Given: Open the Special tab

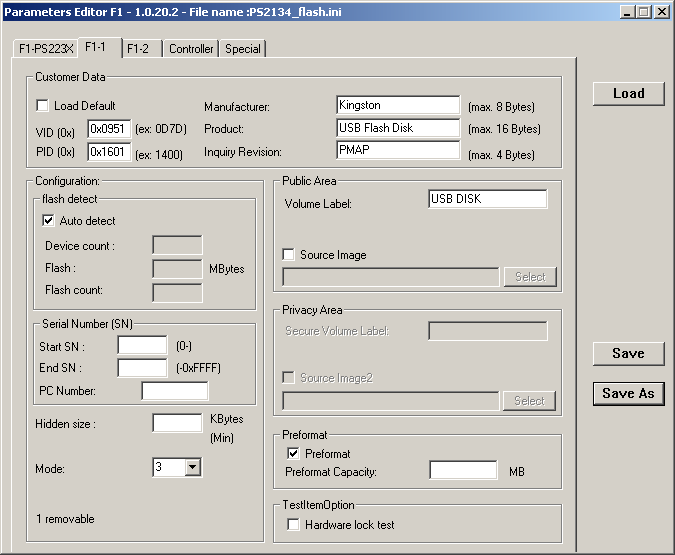Looking at the screenshot, I should (242, 49).
